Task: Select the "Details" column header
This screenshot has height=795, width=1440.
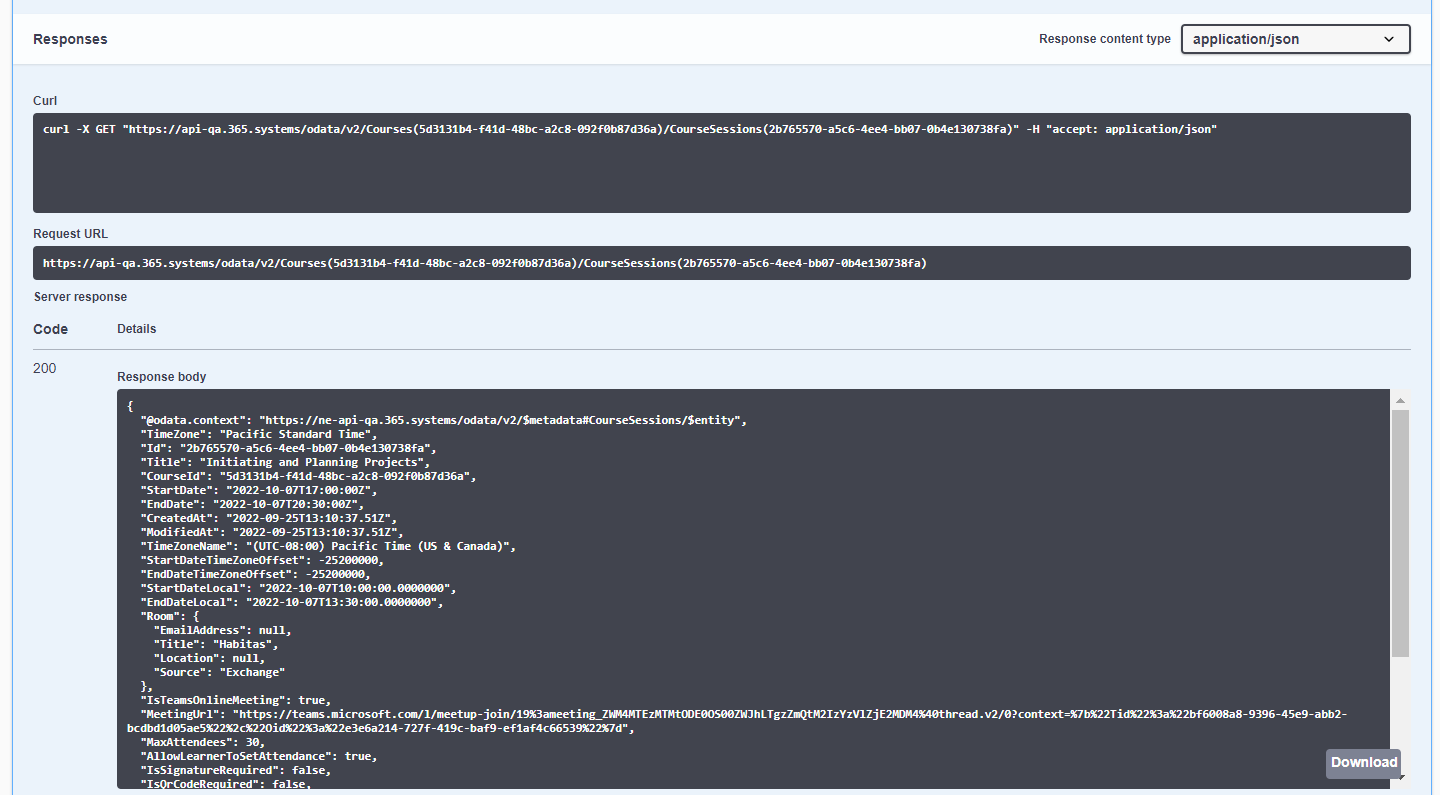Action: click(x=137, y=329)
